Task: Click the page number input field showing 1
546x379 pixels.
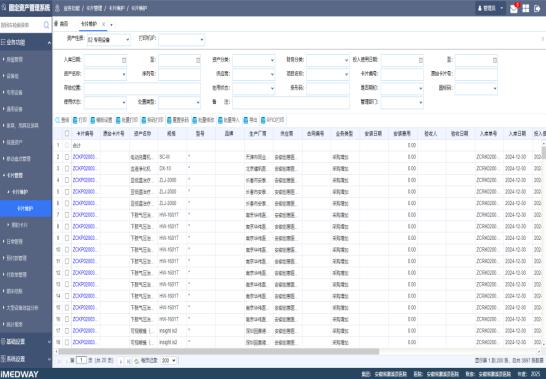Action: (x=81, y=360)
